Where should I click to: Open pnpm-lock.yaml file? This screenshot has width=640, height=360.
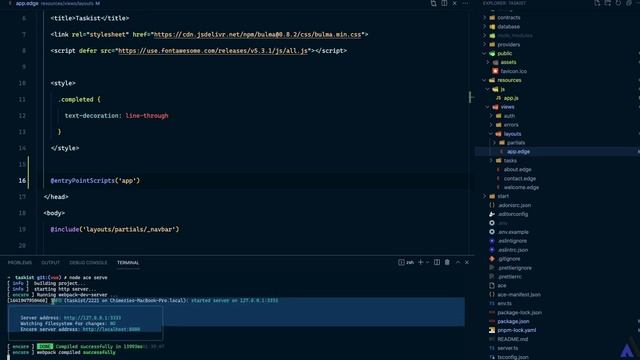point(516,330)
